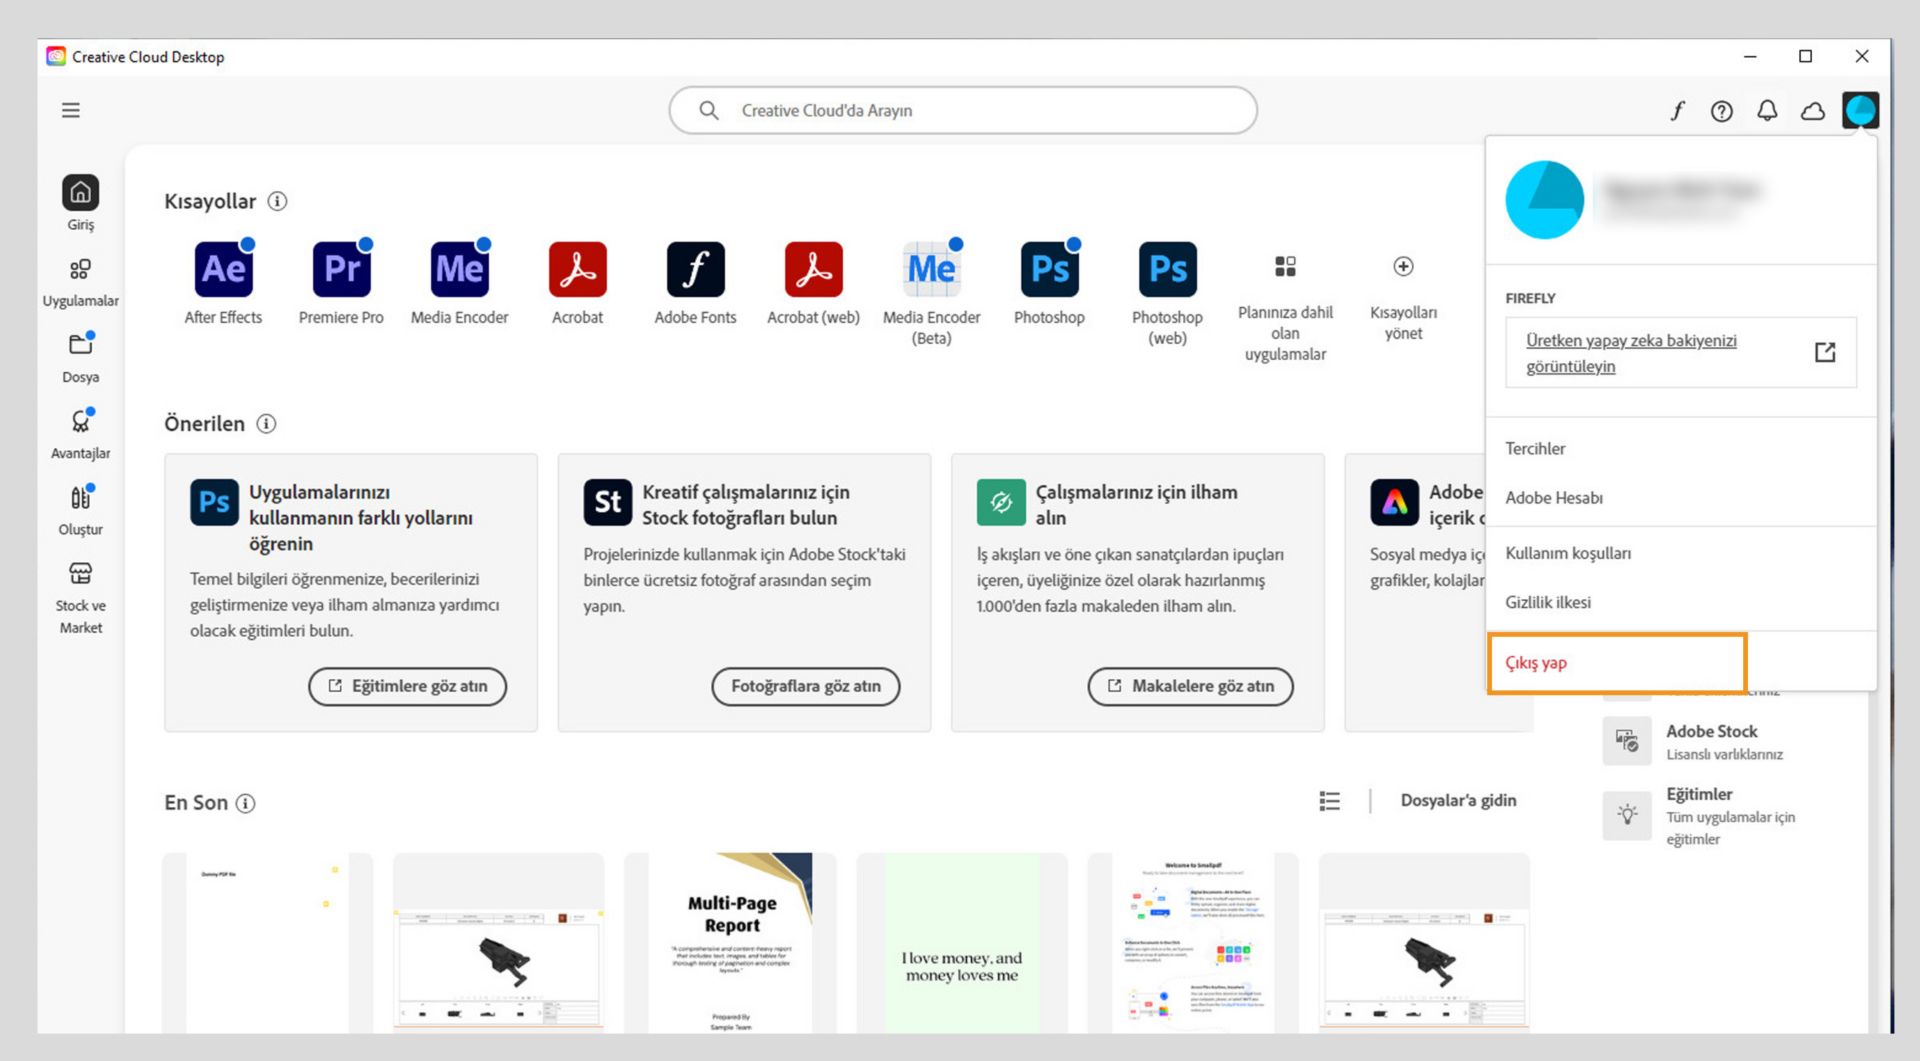Launch Media Encoder (Beta) shortcut
The height and width of the screenshot is (1061, 1920).
pyautogui.click(x=931, y=269)
